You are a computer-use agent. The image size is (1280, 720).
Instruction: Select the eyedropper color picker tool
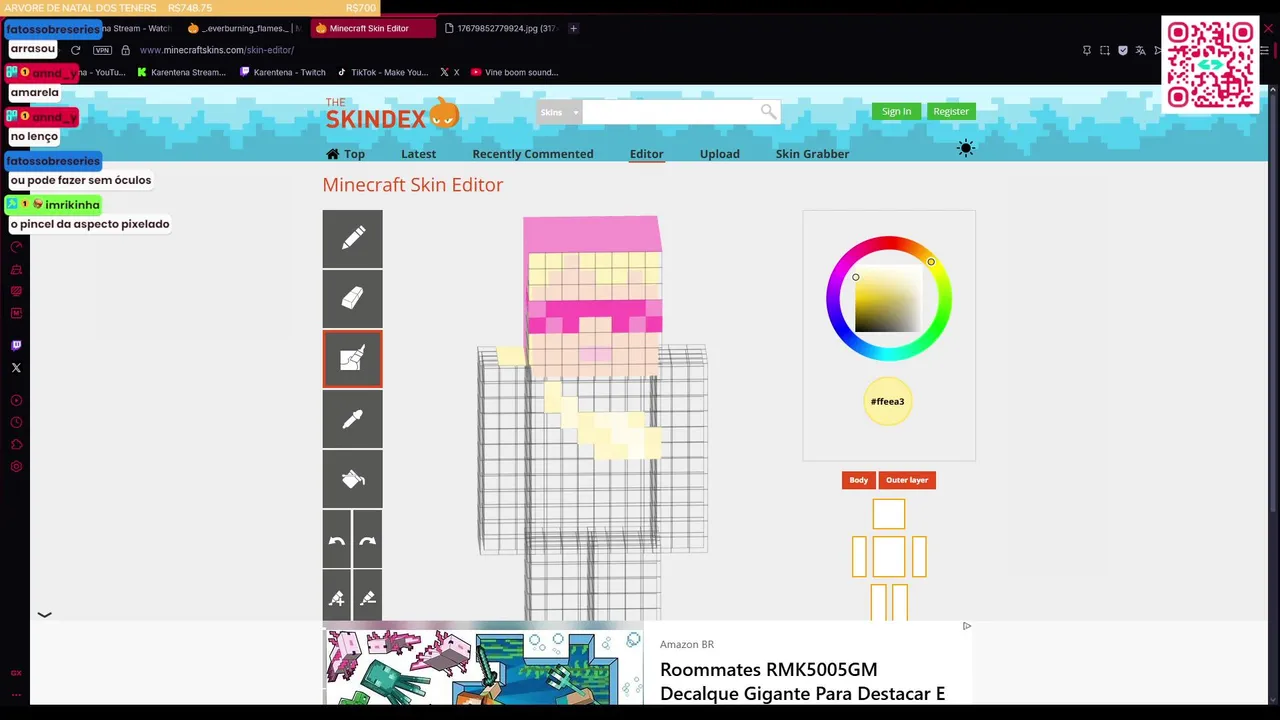coord(352,419)
